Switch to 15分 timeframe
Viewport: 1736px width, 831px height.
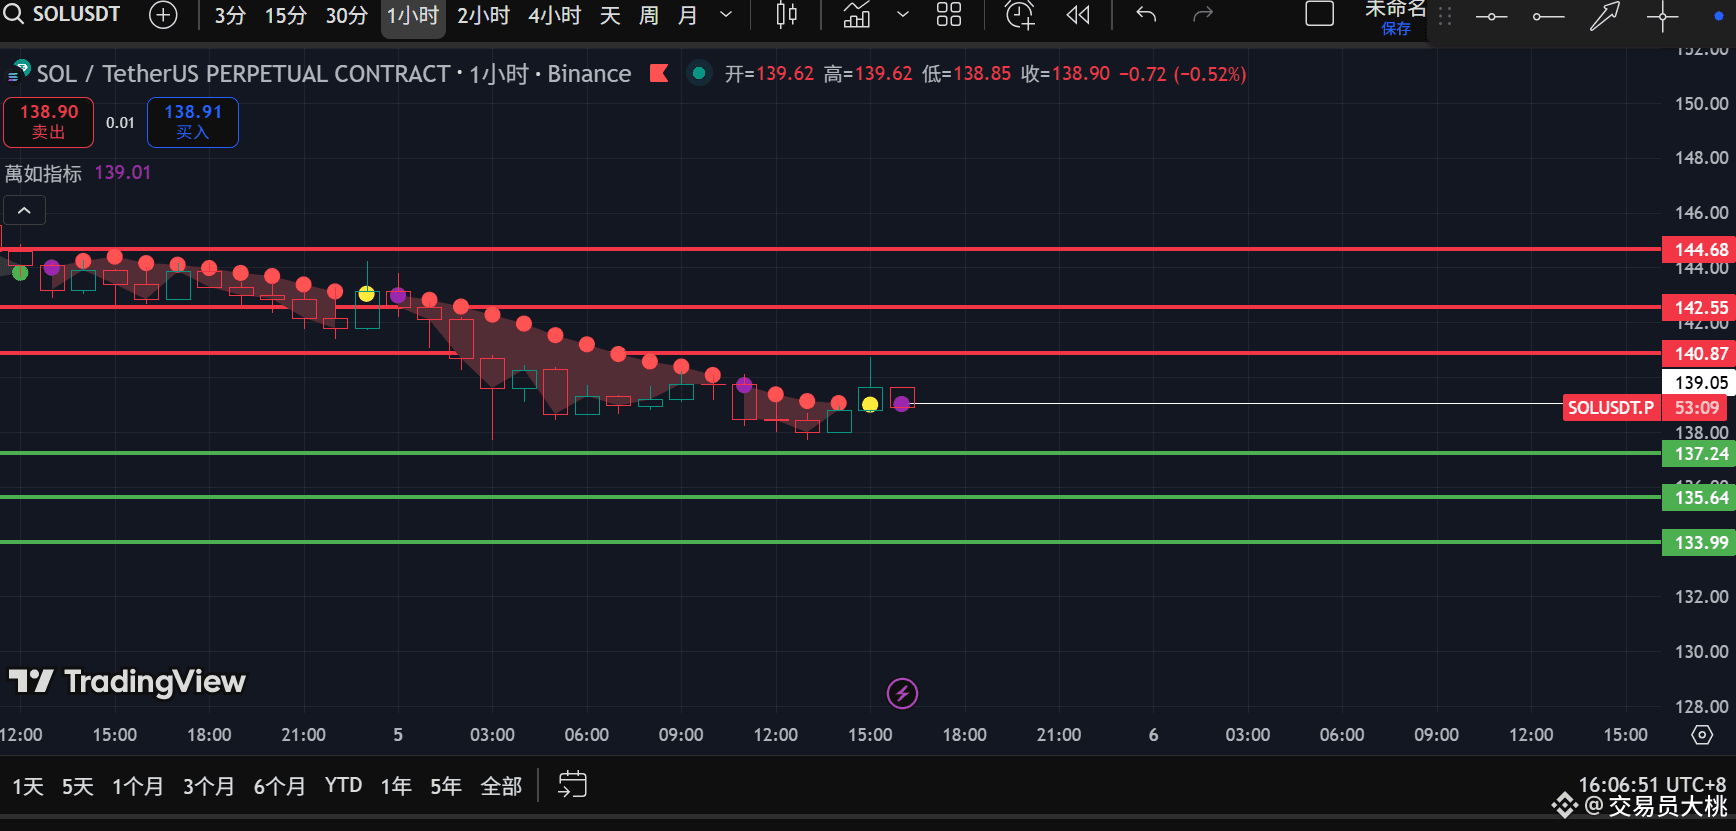point(286,15)
